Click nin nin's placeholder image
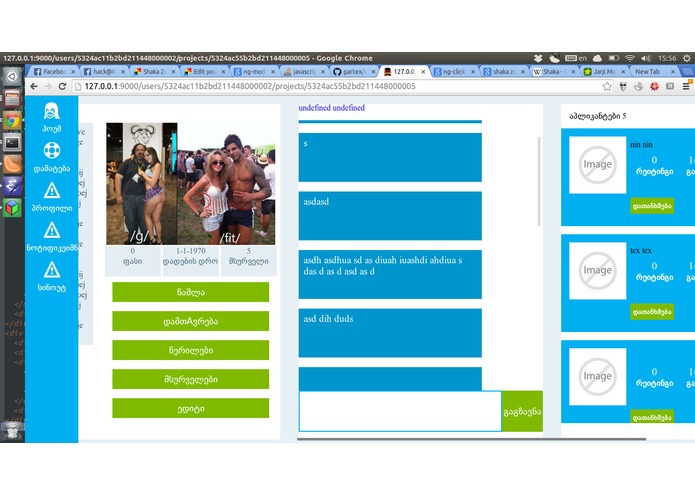The width and height of the screenshot is (695, 494). pos(597,165)
